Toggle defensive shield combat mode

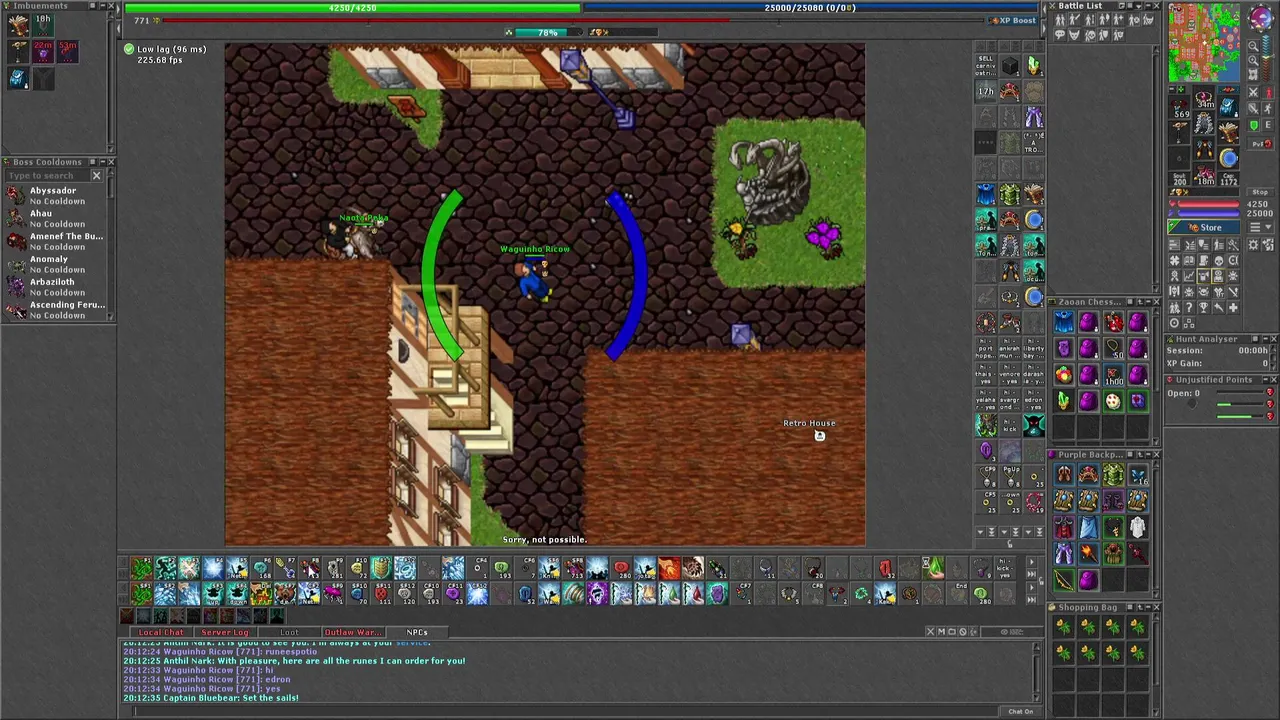tap(1253, 126)
